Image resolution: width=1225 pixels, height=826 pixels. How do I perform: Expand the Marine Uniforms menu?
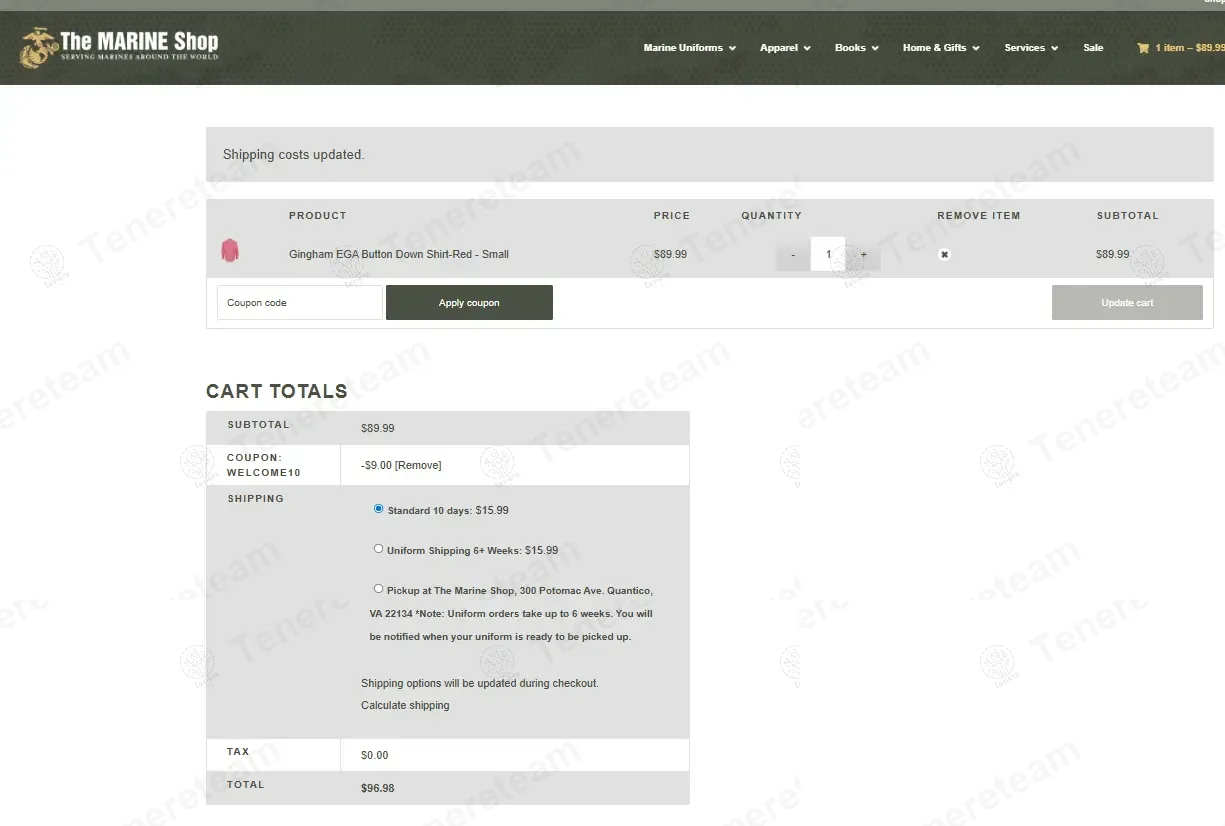689,48
